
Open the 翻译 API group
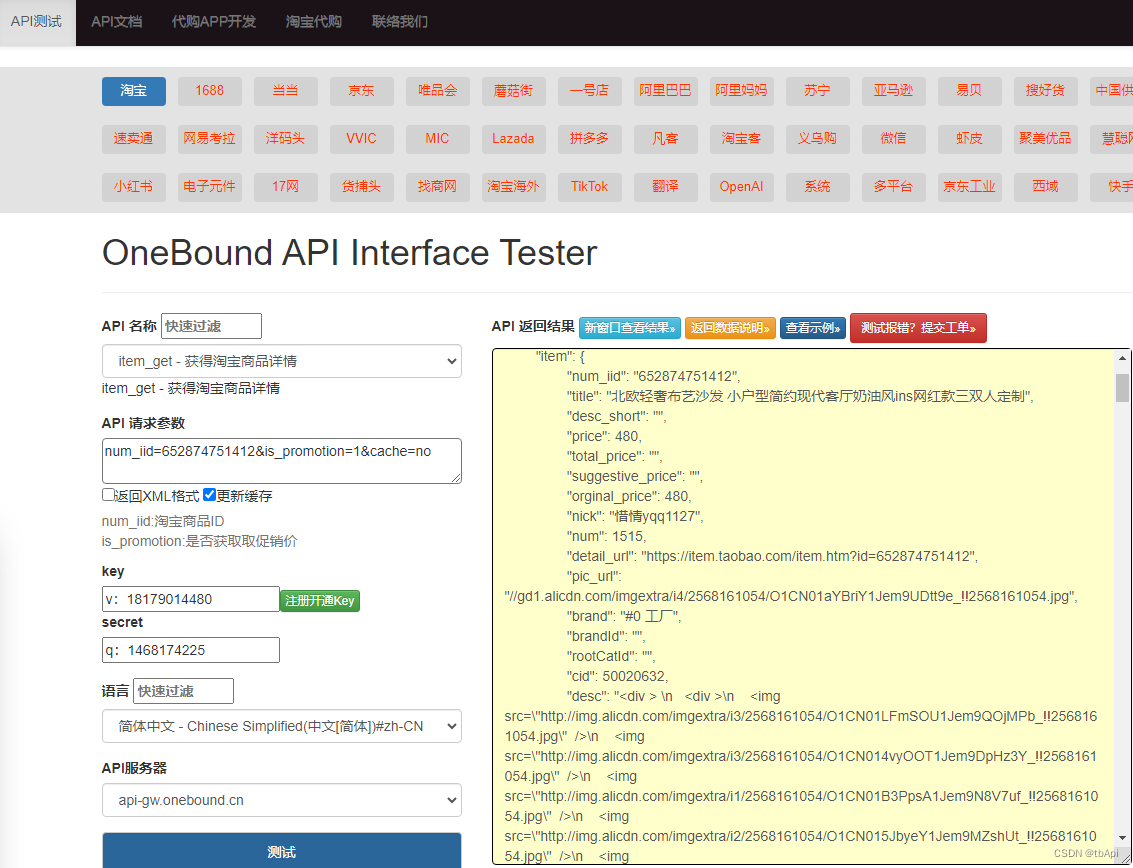pos(665,187)
